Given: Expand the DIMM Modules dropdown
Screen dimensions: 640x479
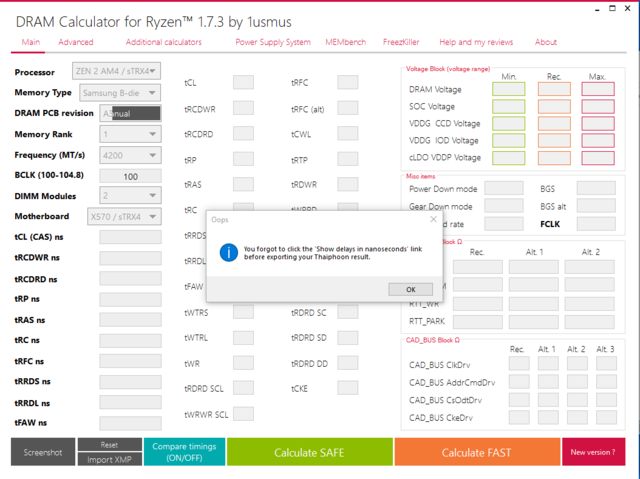Looking at the screenshot, I should click(x=130, y=195).
